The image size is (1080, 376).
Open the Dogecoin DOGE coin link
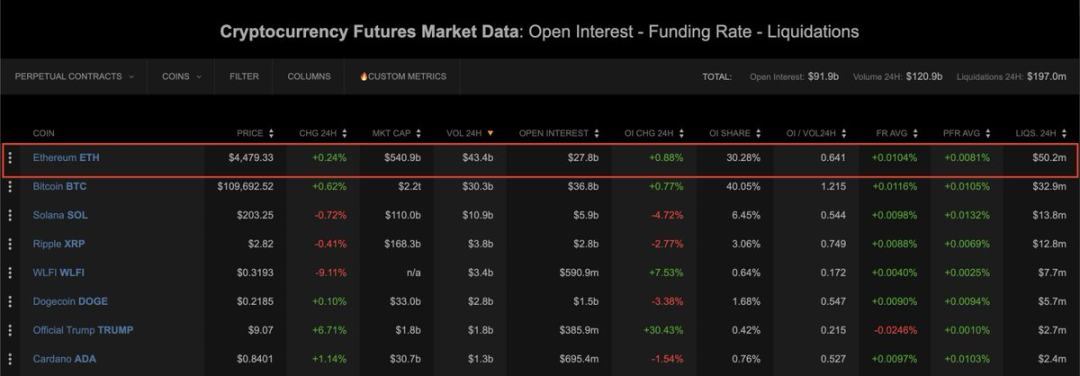pyautogui.click(x=70, y=301)
